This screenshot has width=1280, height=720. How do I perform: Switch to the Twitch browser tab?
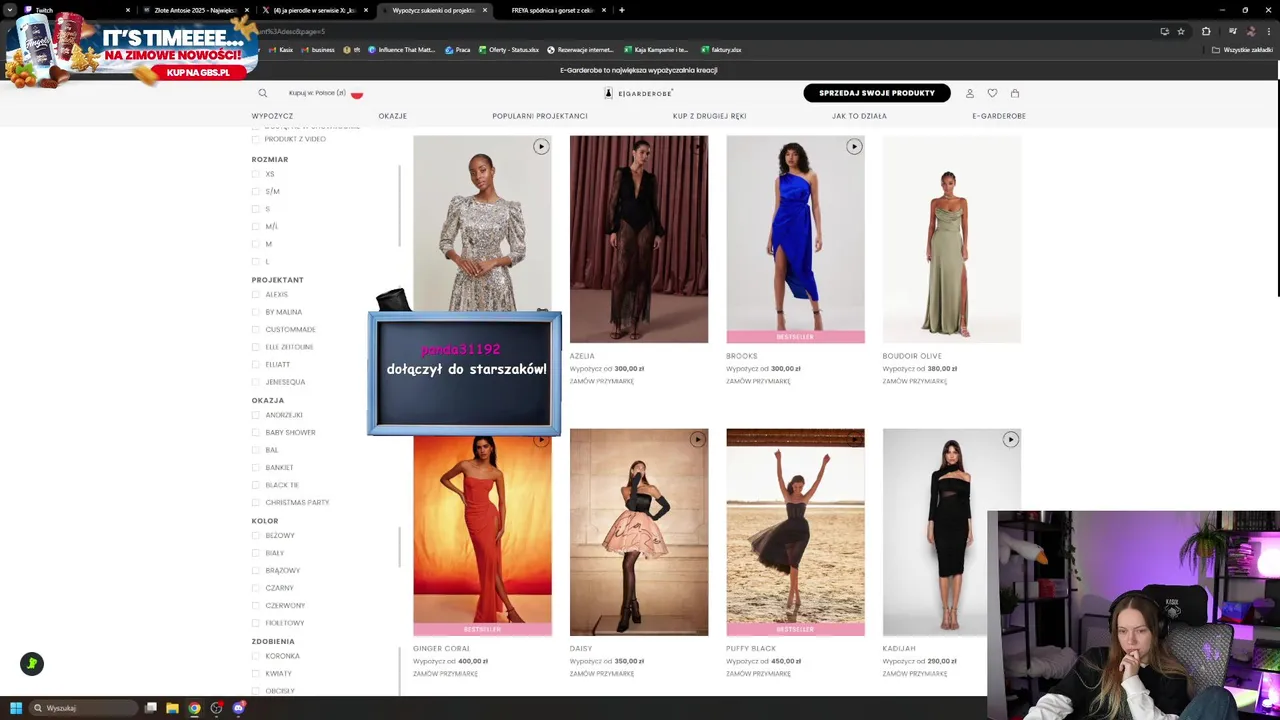coord(78,10)
